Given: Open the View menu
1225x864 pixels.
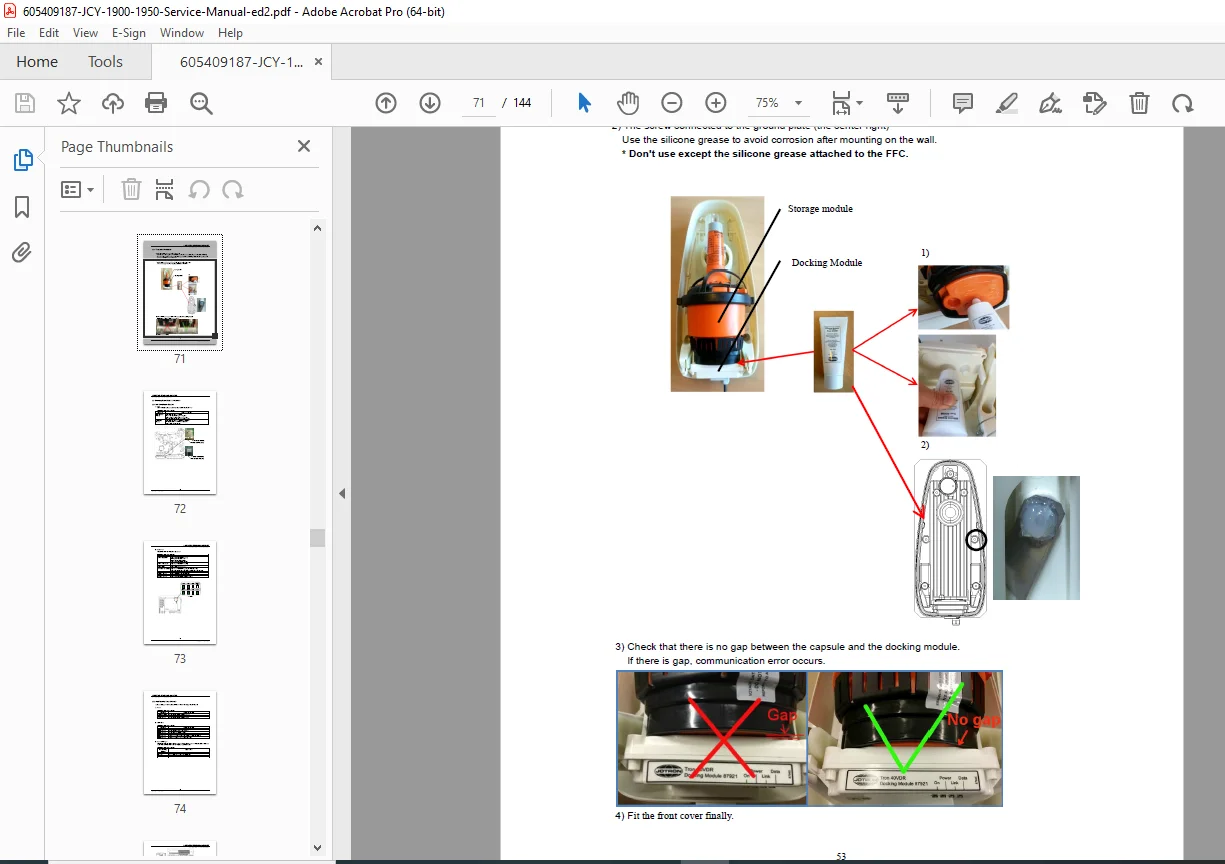Looking at the screenshot, I should pyautogui.click(x=85, y=33).
